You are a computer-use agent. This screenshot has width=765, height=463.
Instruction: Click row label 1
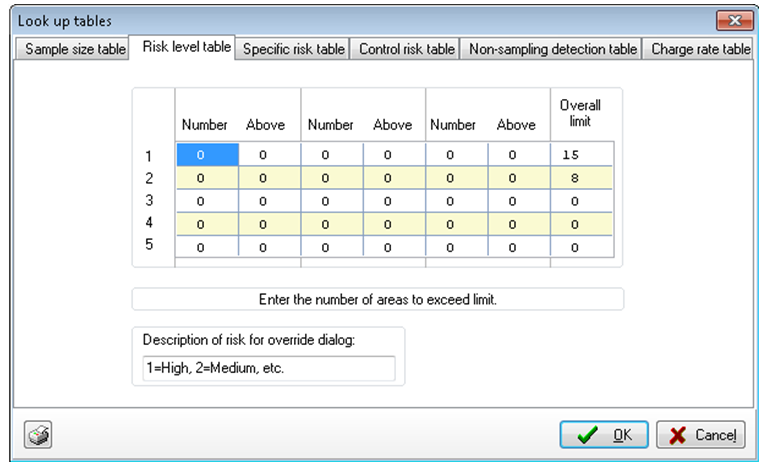tap(148, 156)
